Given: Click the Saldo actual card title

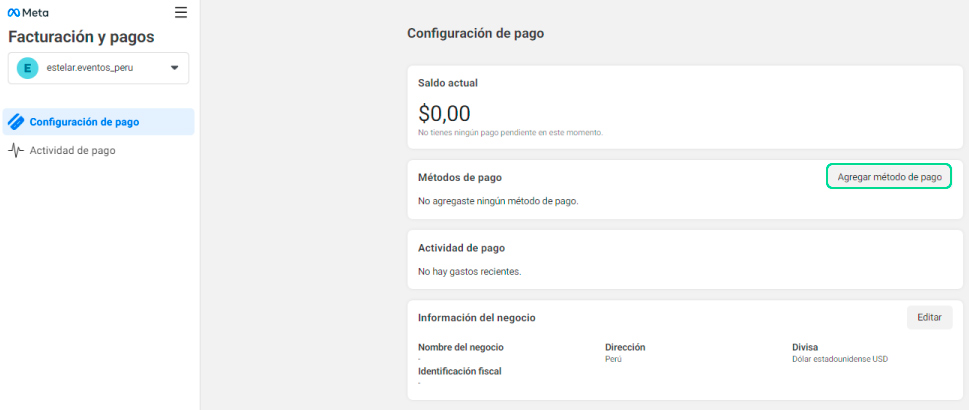Looking at the screenshot, I should 449,82.
